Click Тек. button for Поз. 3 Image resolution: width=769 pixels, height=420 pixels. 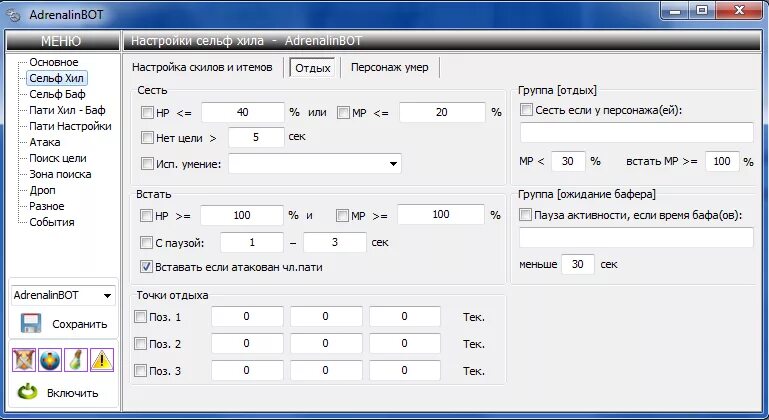tap(474, 371)
